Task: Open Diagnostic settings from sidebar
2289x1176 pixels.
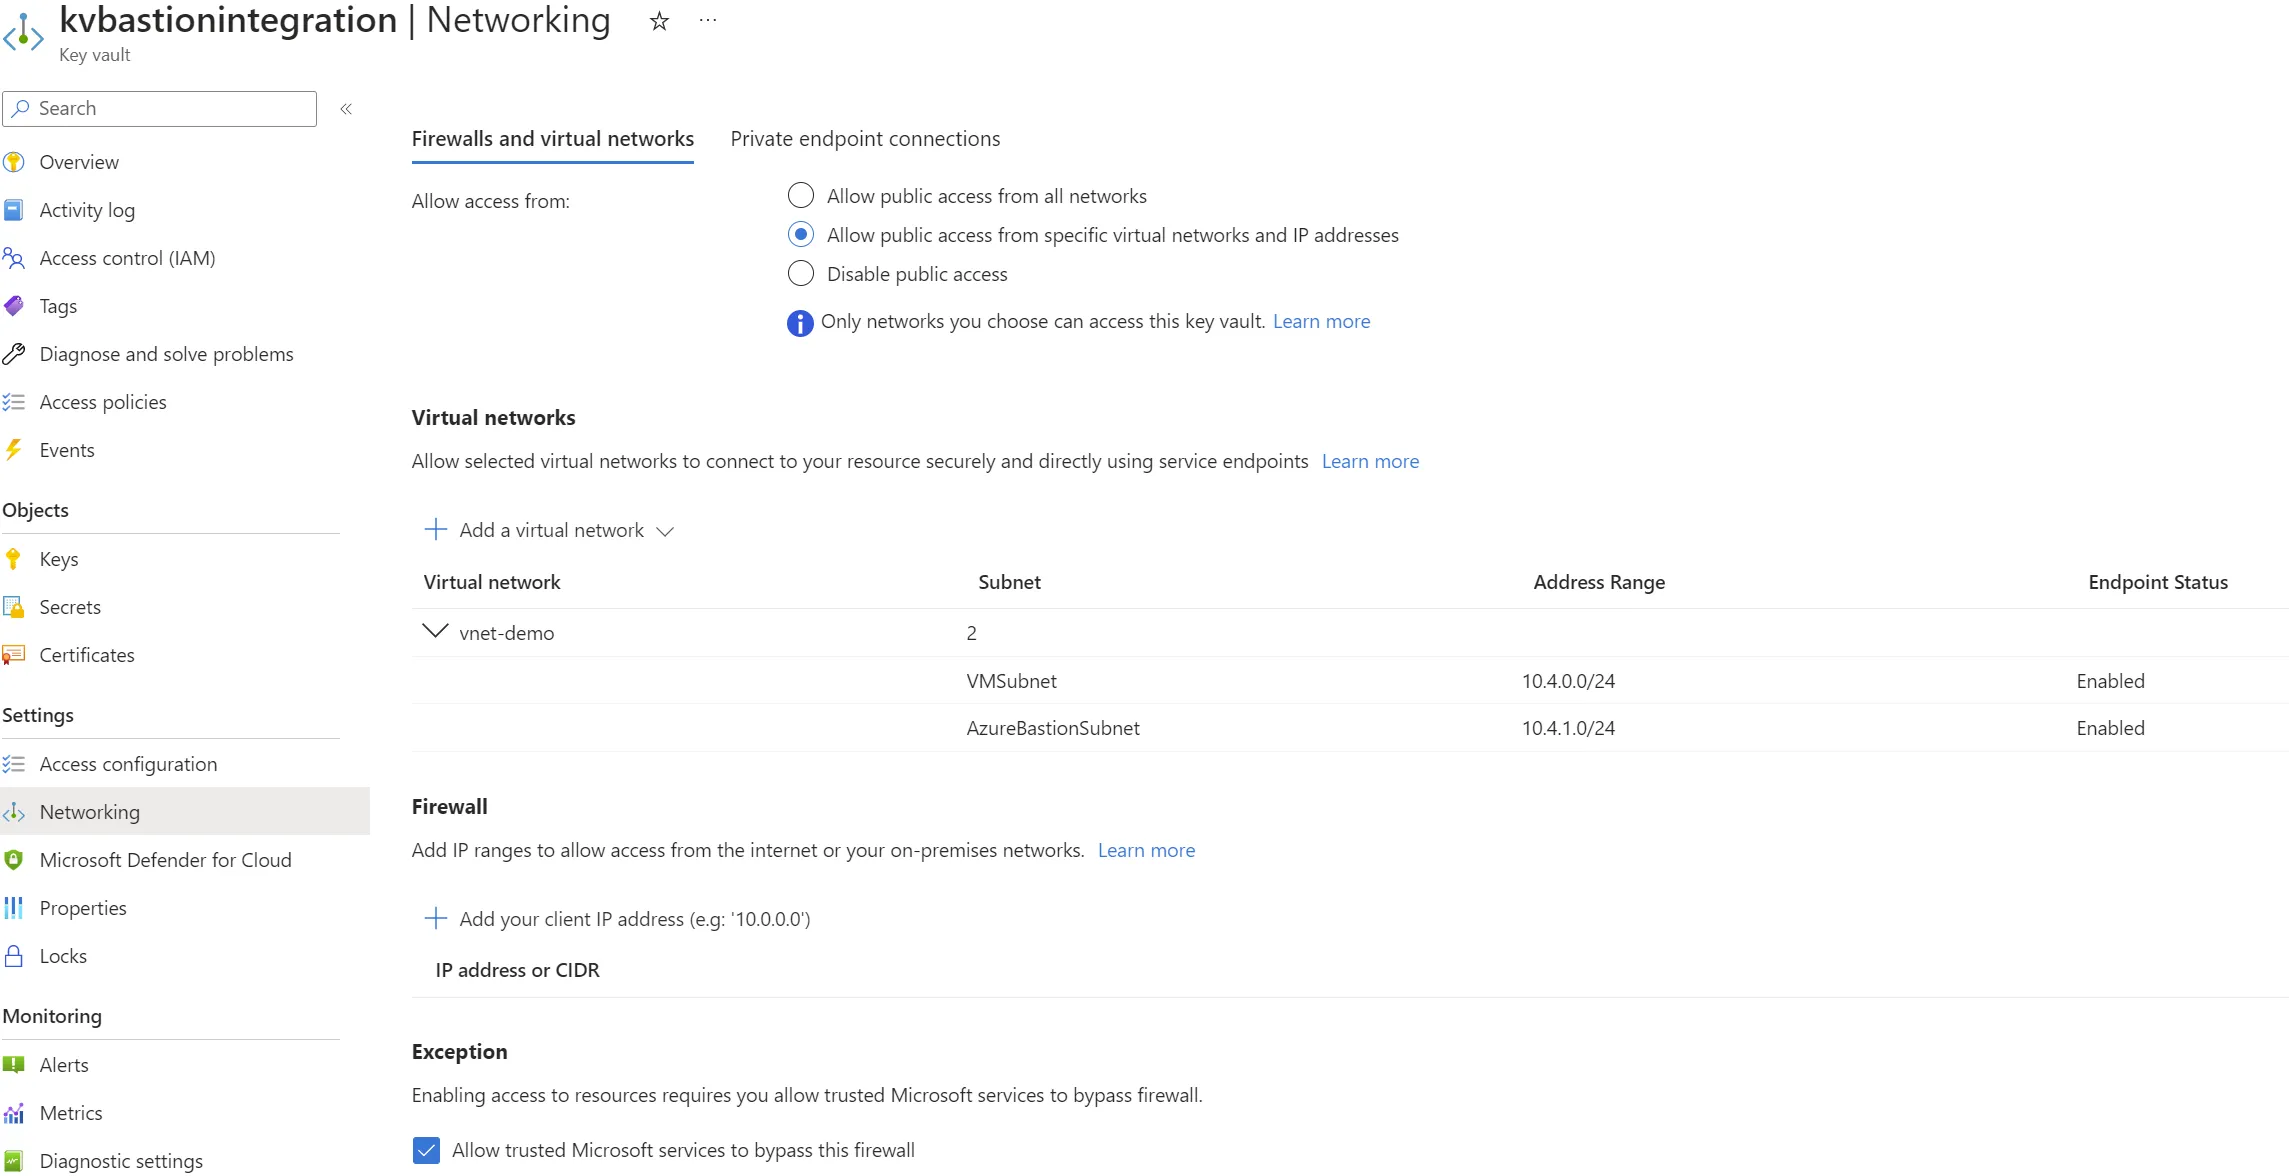Action: click(121, 1161)
